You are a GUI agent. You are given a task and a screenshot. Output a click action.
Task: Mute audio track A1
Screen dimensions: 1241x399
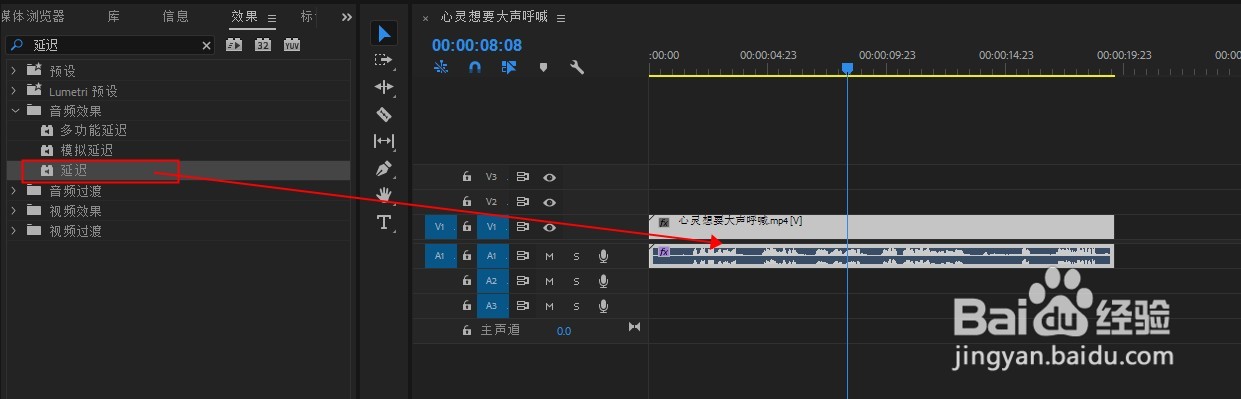[x=549, y=256]
